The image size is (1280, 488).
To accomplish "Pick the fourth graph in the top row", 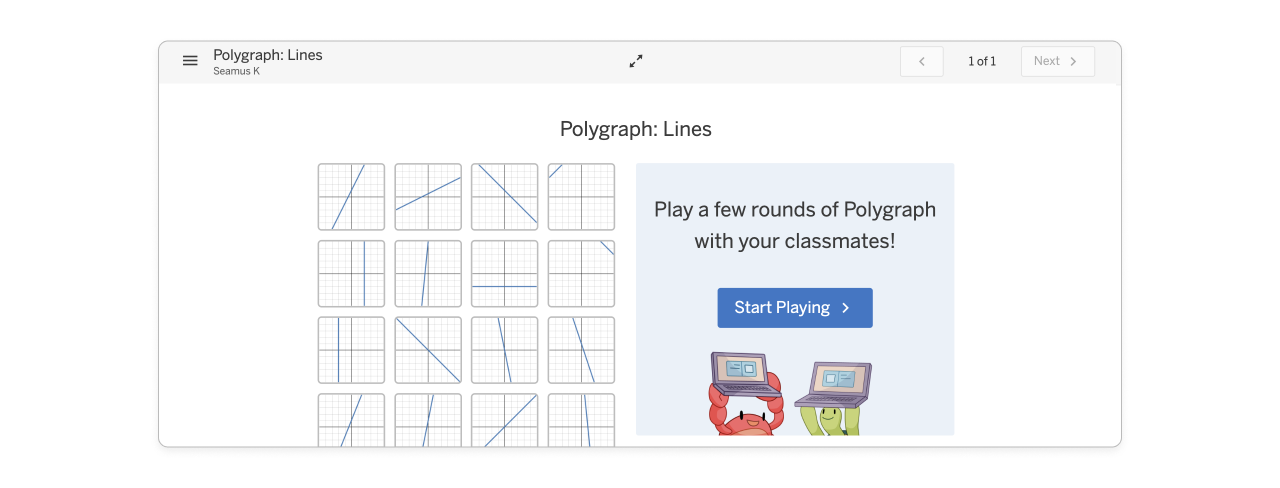I will 581,197.
